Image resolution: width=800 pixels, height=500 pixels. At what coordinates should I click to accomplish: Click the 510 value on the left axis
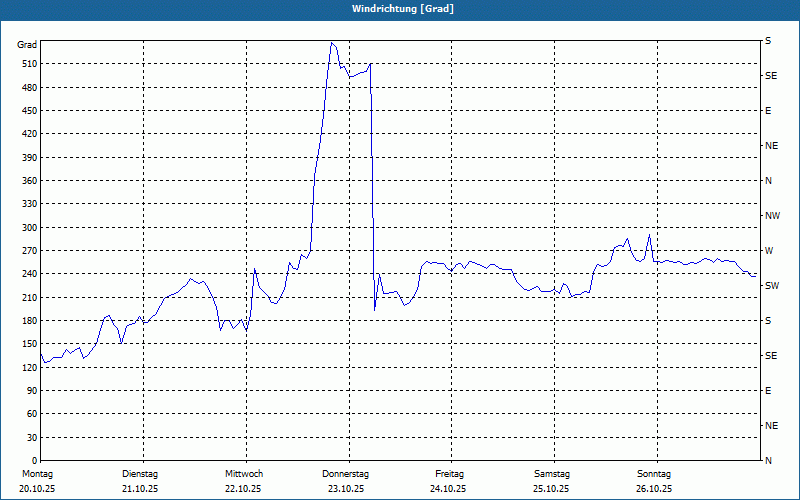tap(28, 64)
